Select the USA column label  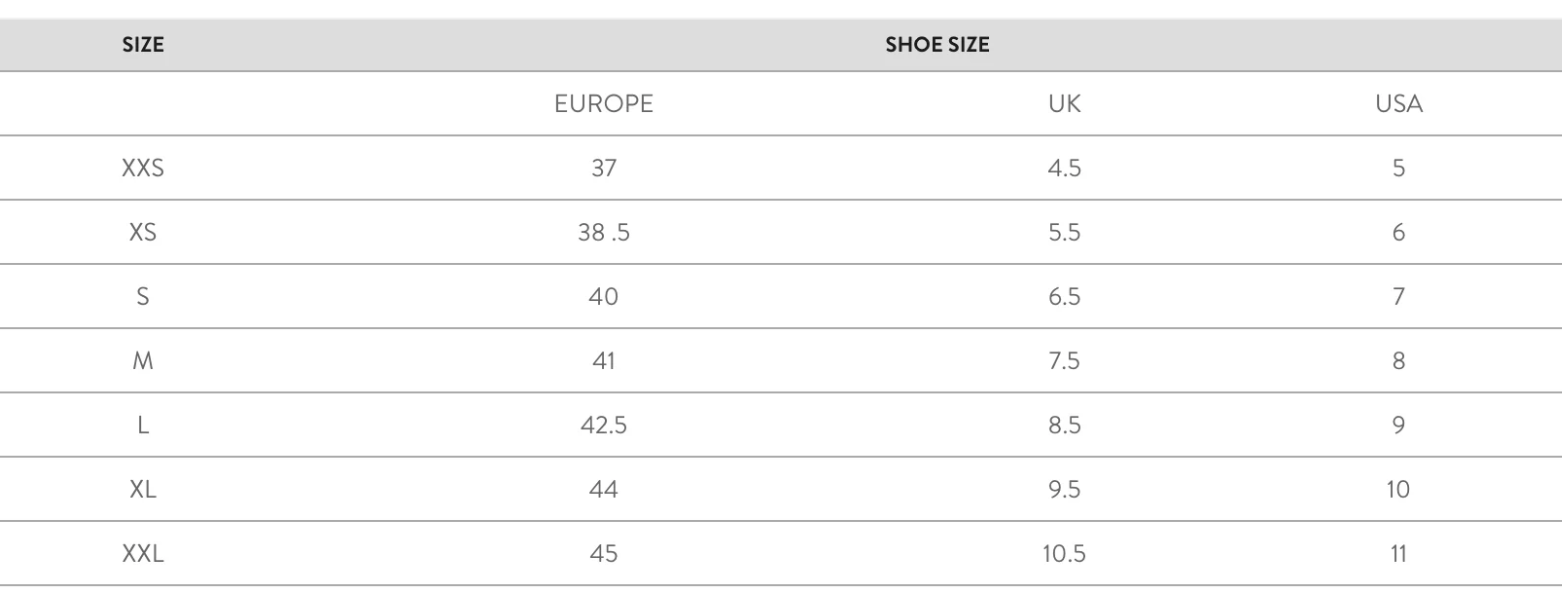point(1399,104)
